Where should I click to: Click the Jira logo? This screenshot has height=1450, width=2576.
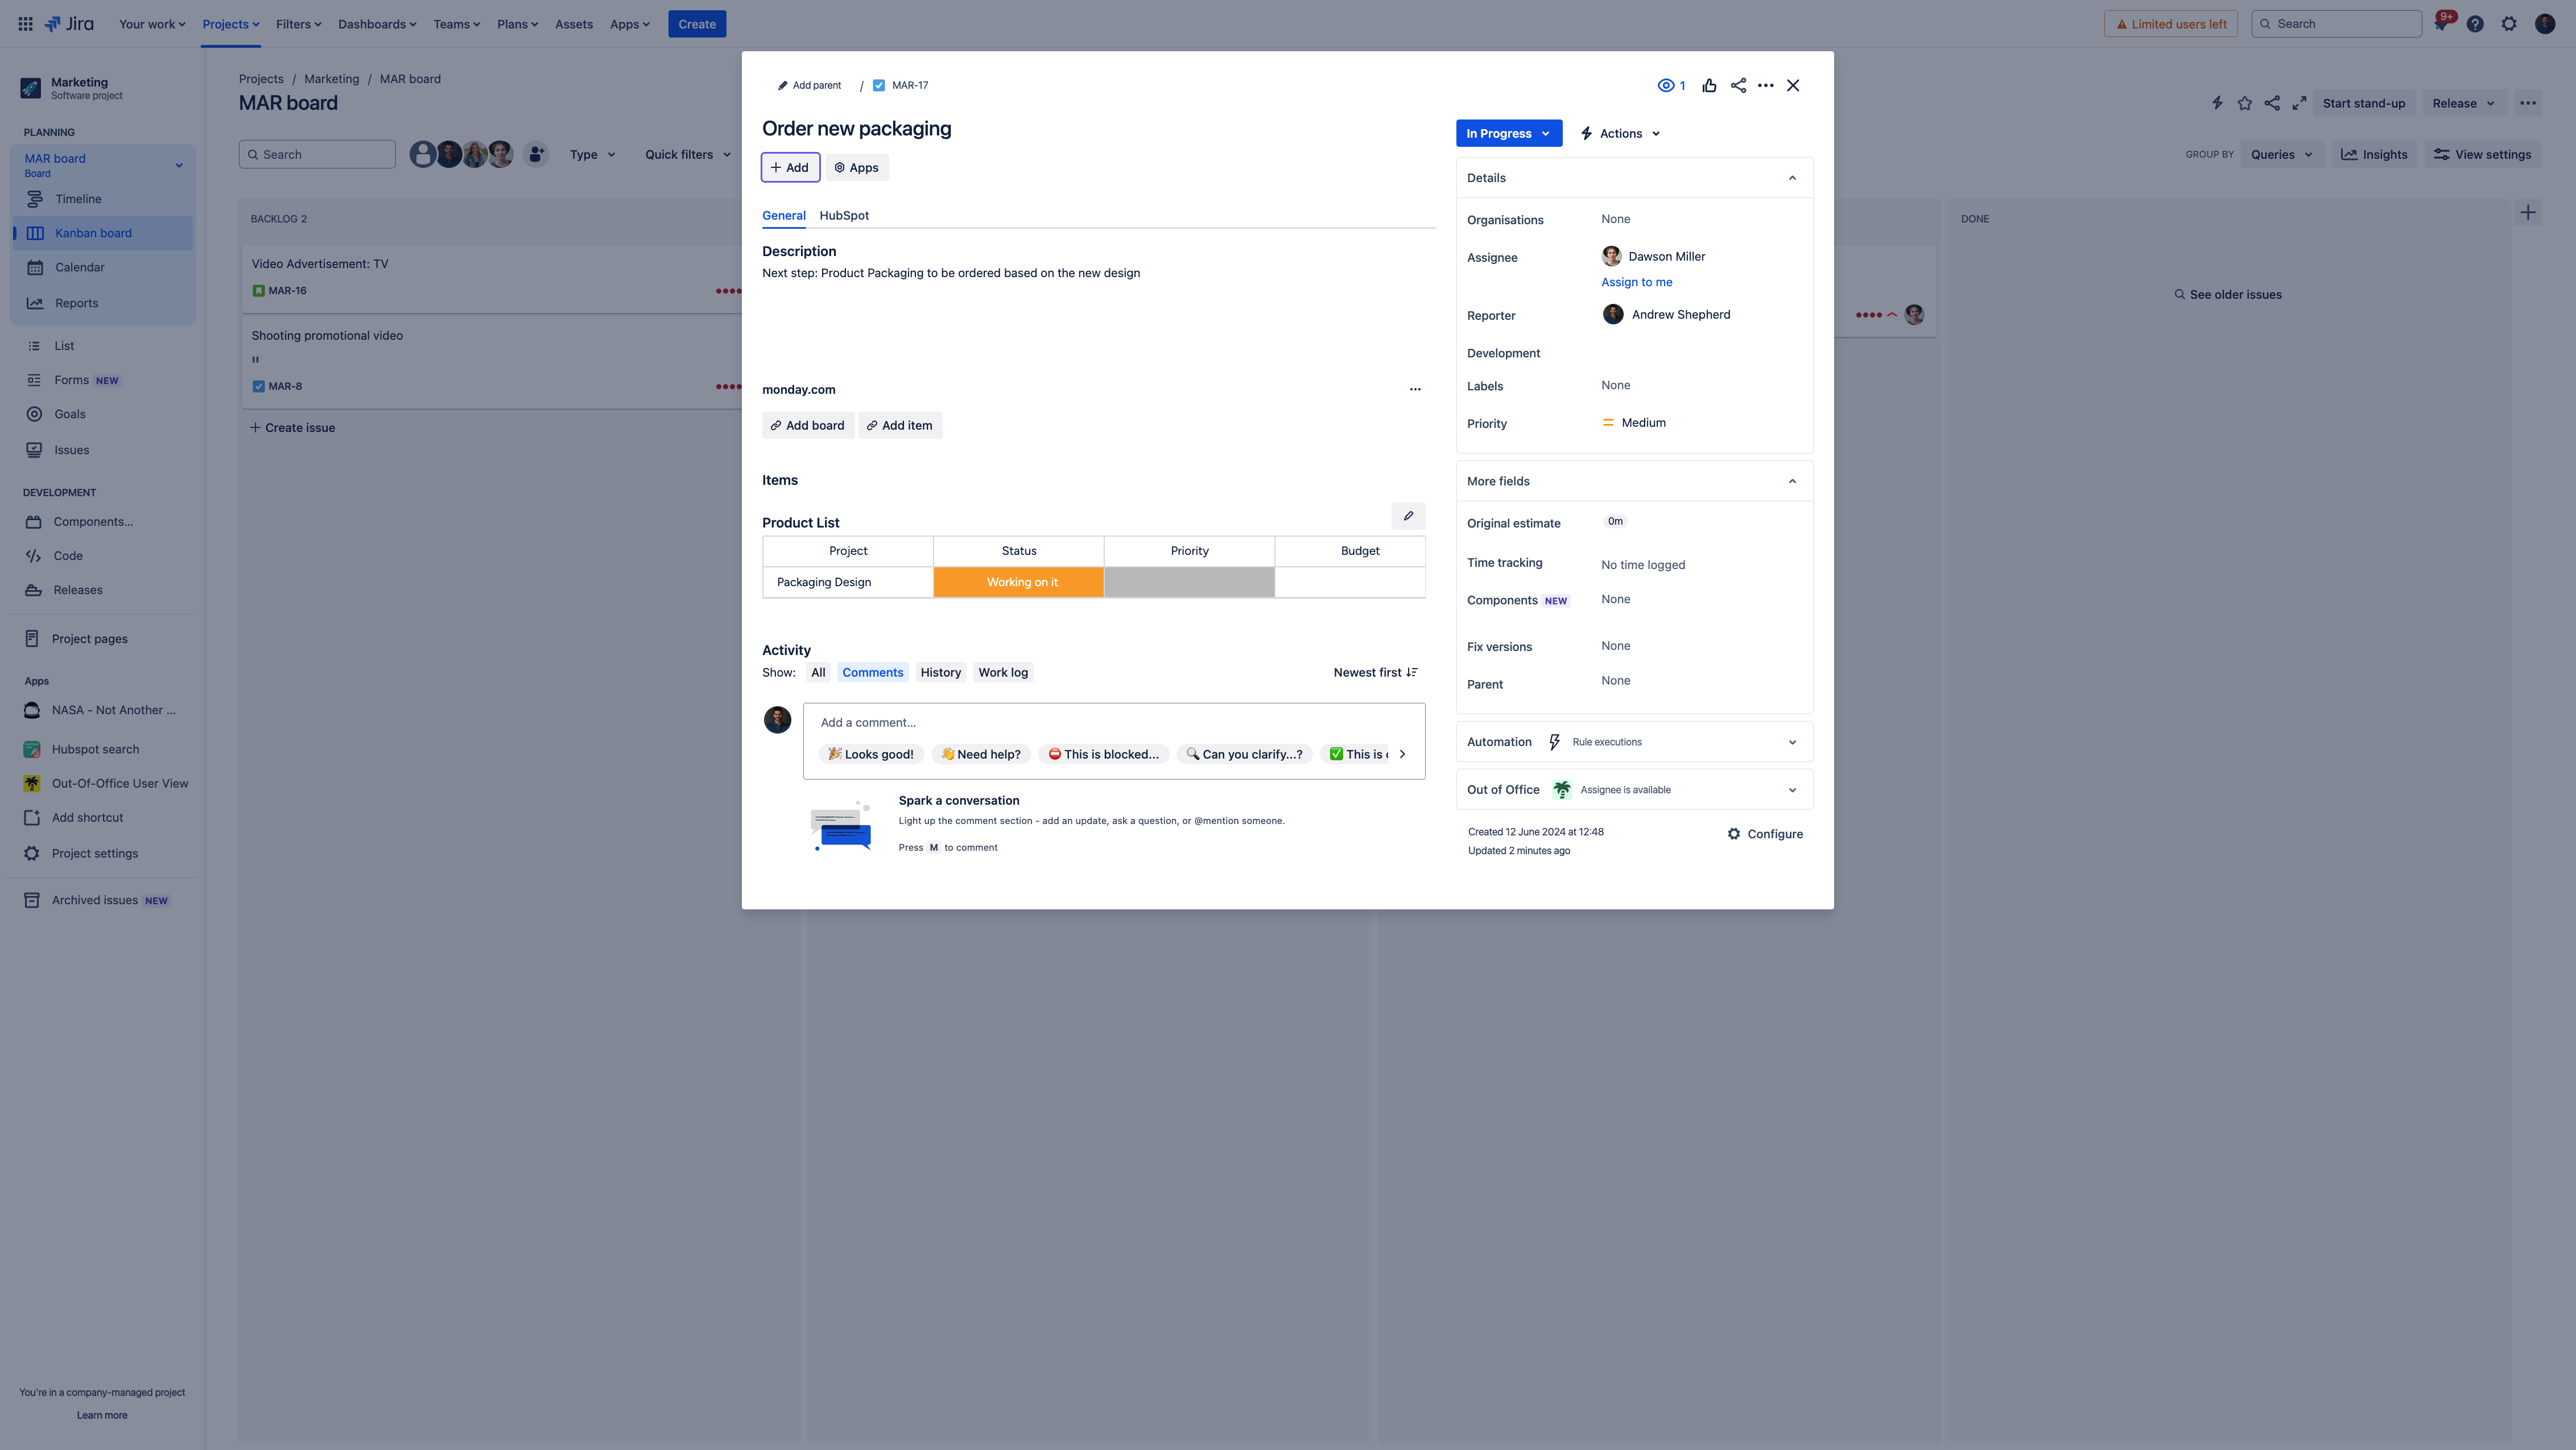coord(69,24)
